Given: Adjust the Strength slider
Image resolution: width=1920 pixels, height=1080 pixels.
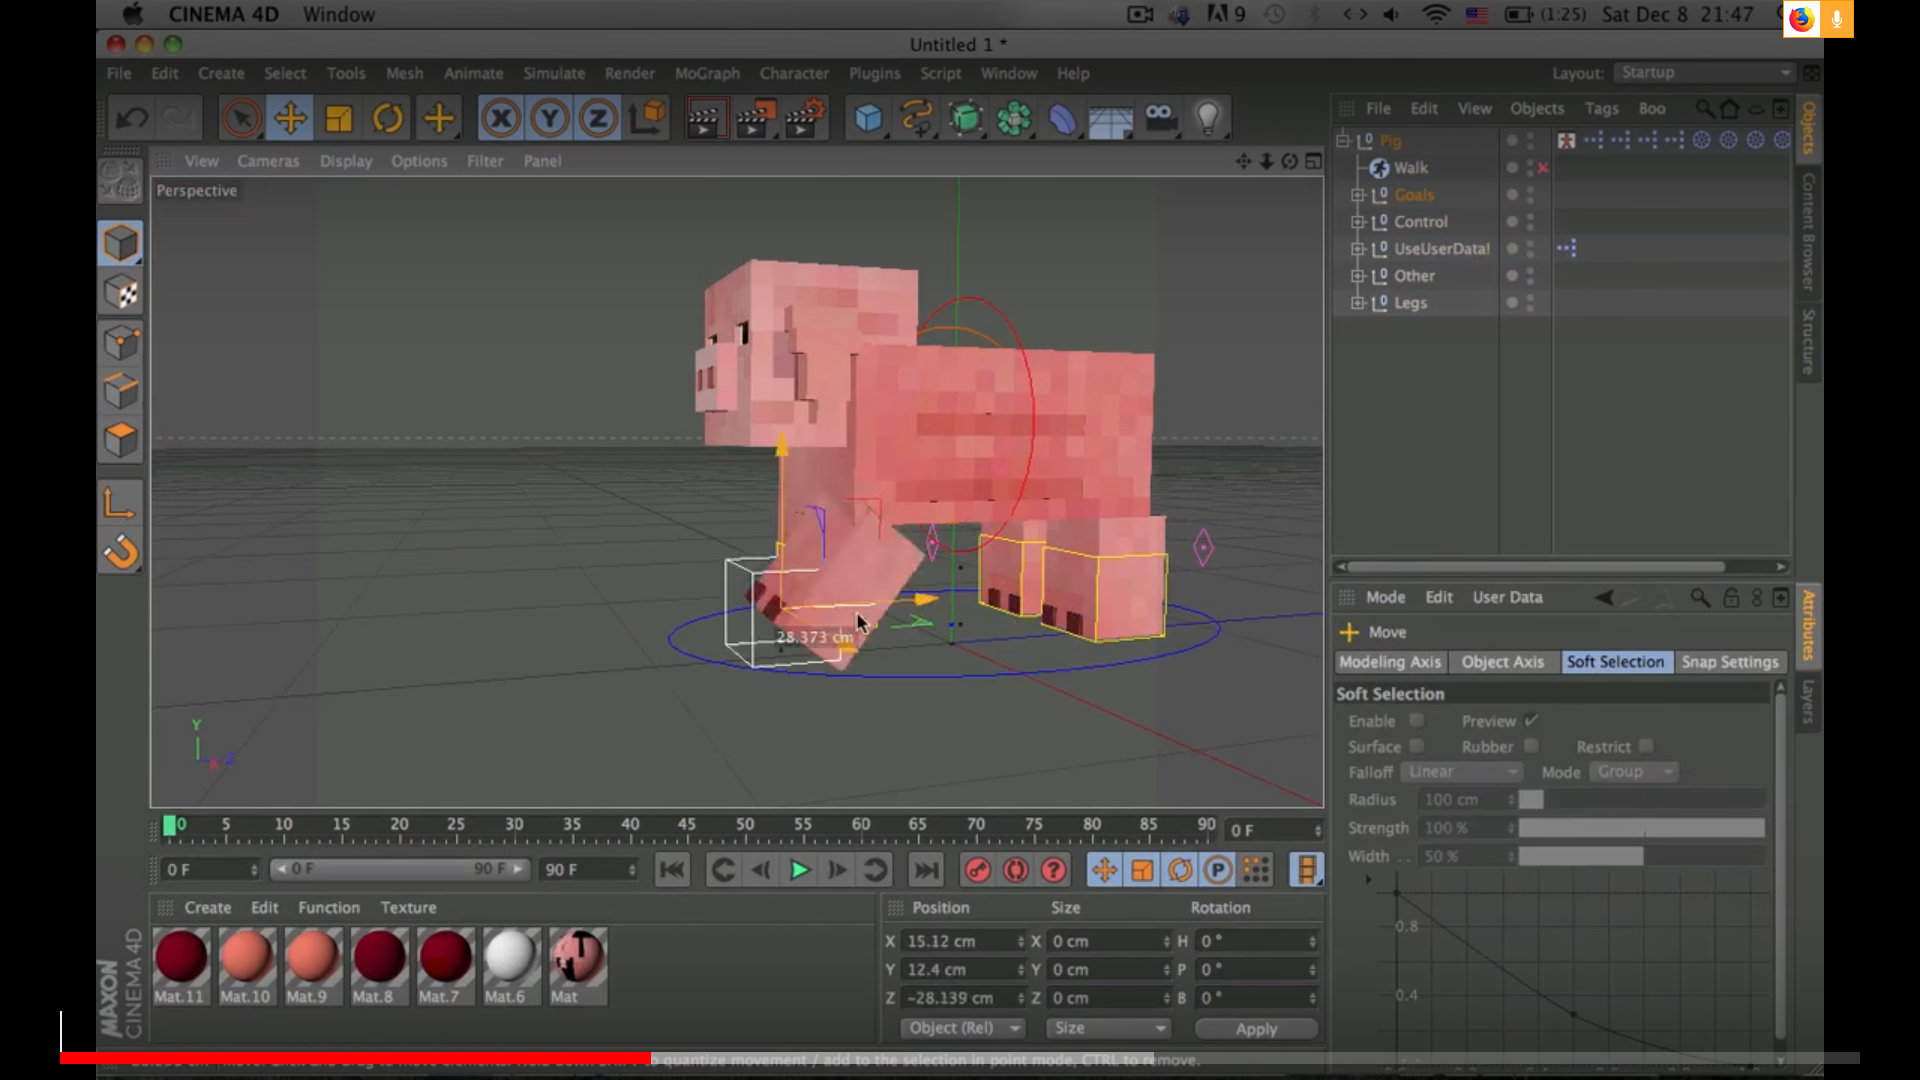Looking at the screenshot, I should point(1641,828).
